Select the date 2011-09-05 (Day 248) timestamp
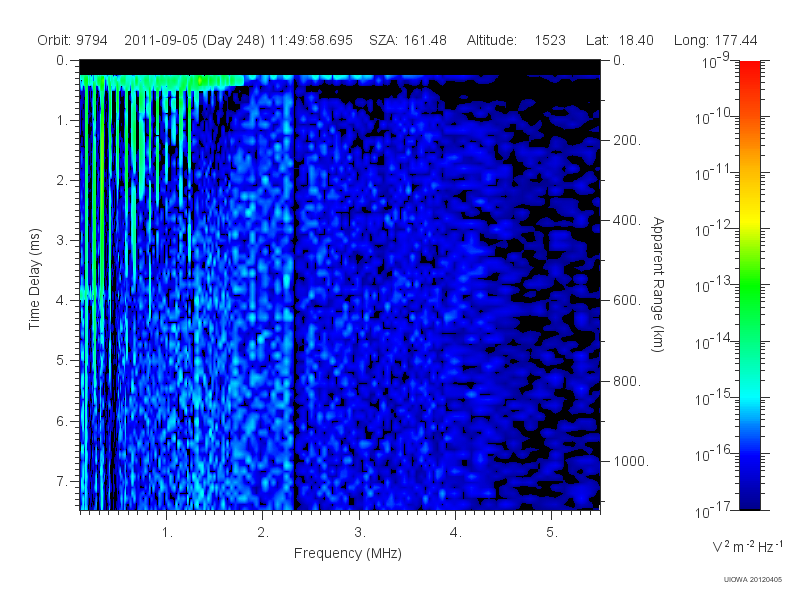The width and height of the screenshot is (800, 600). [238, 40]
